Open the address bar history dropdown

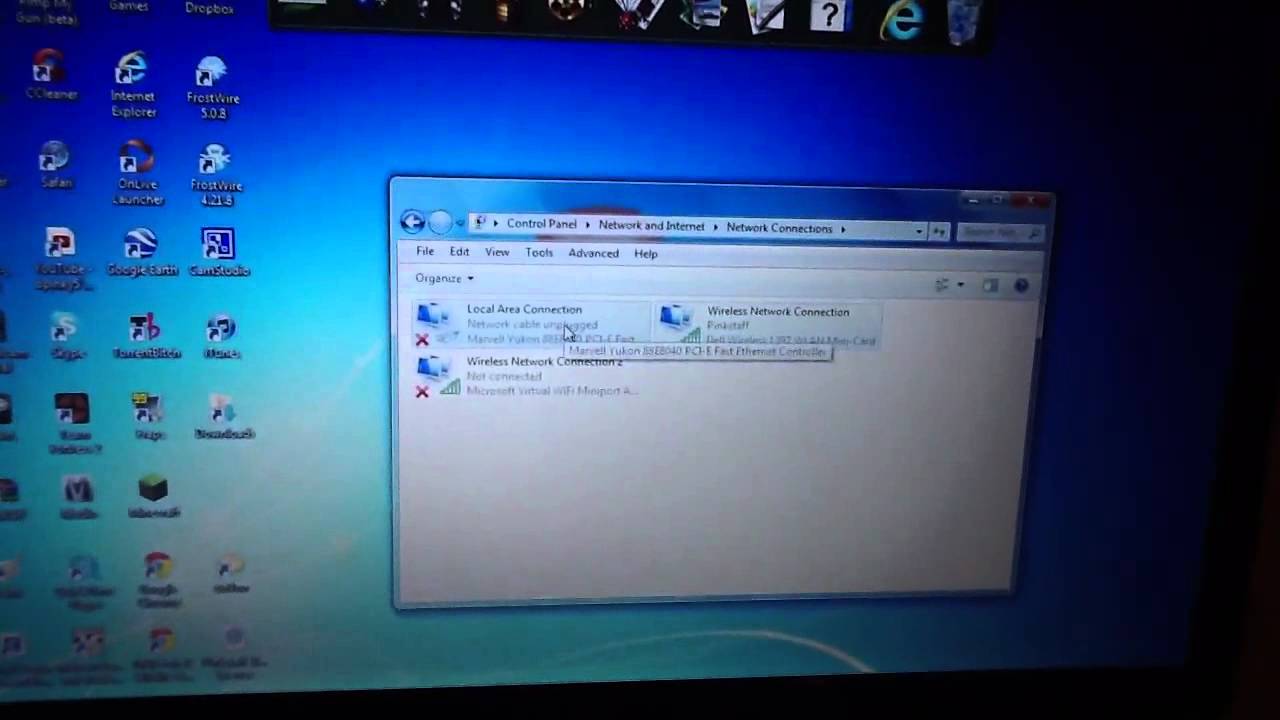(918, 231)
